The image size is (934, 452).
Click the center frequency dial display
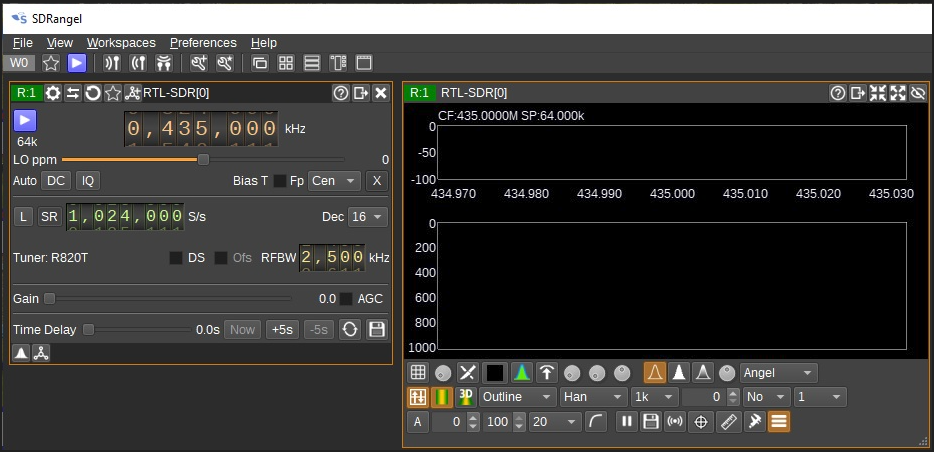[x=201, y=129]
